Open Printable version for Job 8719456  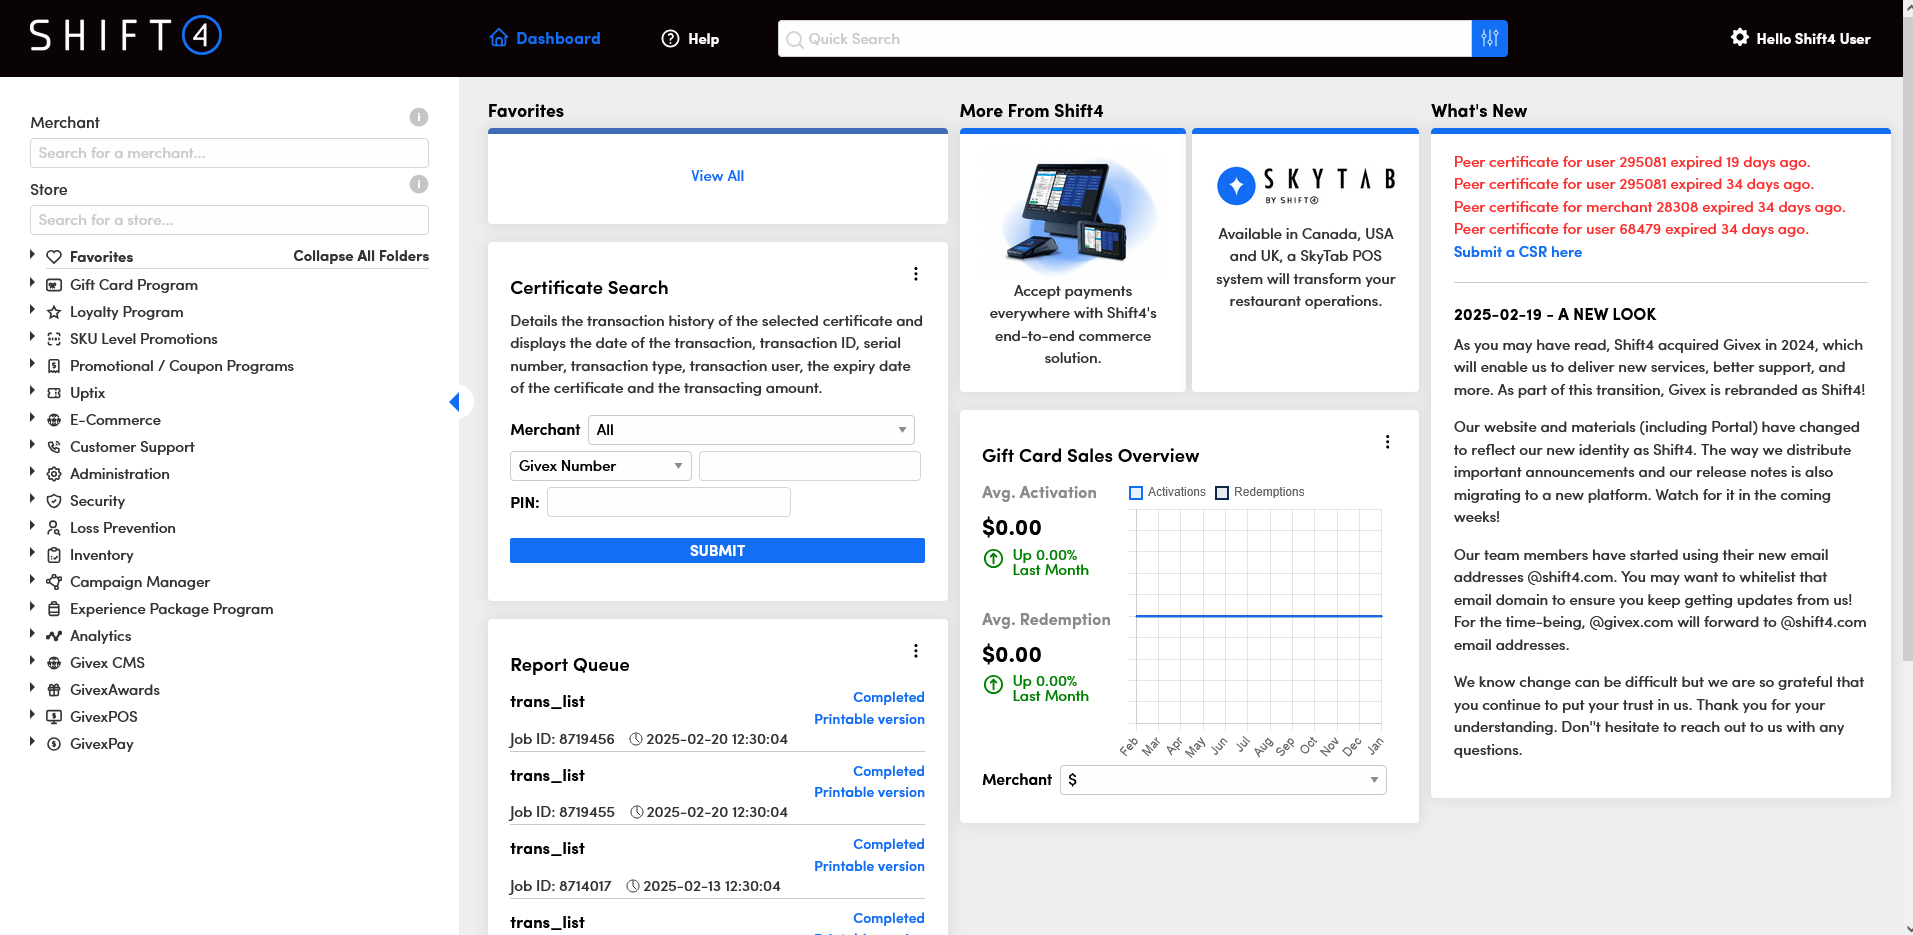(869, 719)
